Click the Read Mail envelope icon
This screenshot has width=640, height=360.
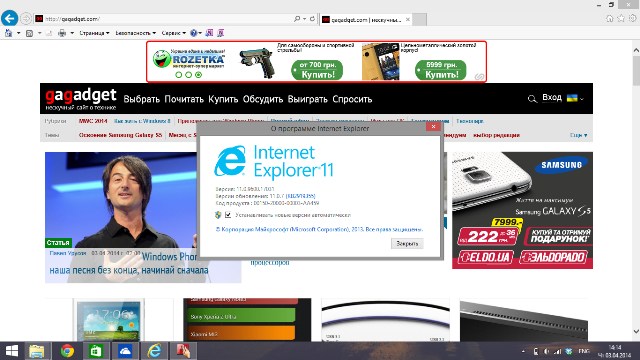pos(49,33)
